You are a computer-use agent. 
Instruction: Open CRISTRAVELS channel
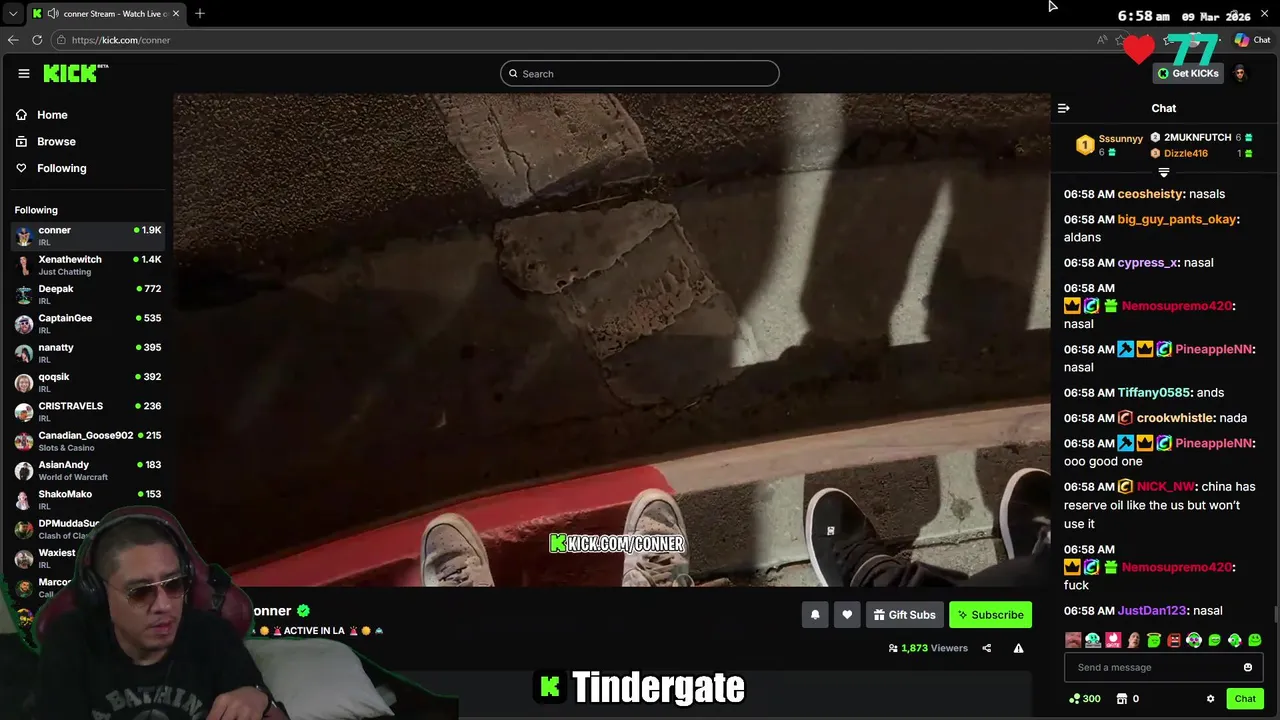click(x=88, y=412)
